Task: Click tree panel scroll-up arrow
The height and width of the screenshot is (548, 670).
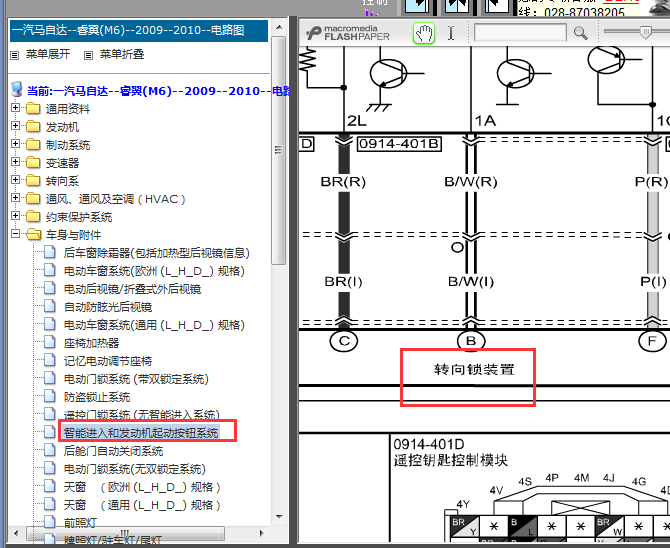Action: (279, 28)
